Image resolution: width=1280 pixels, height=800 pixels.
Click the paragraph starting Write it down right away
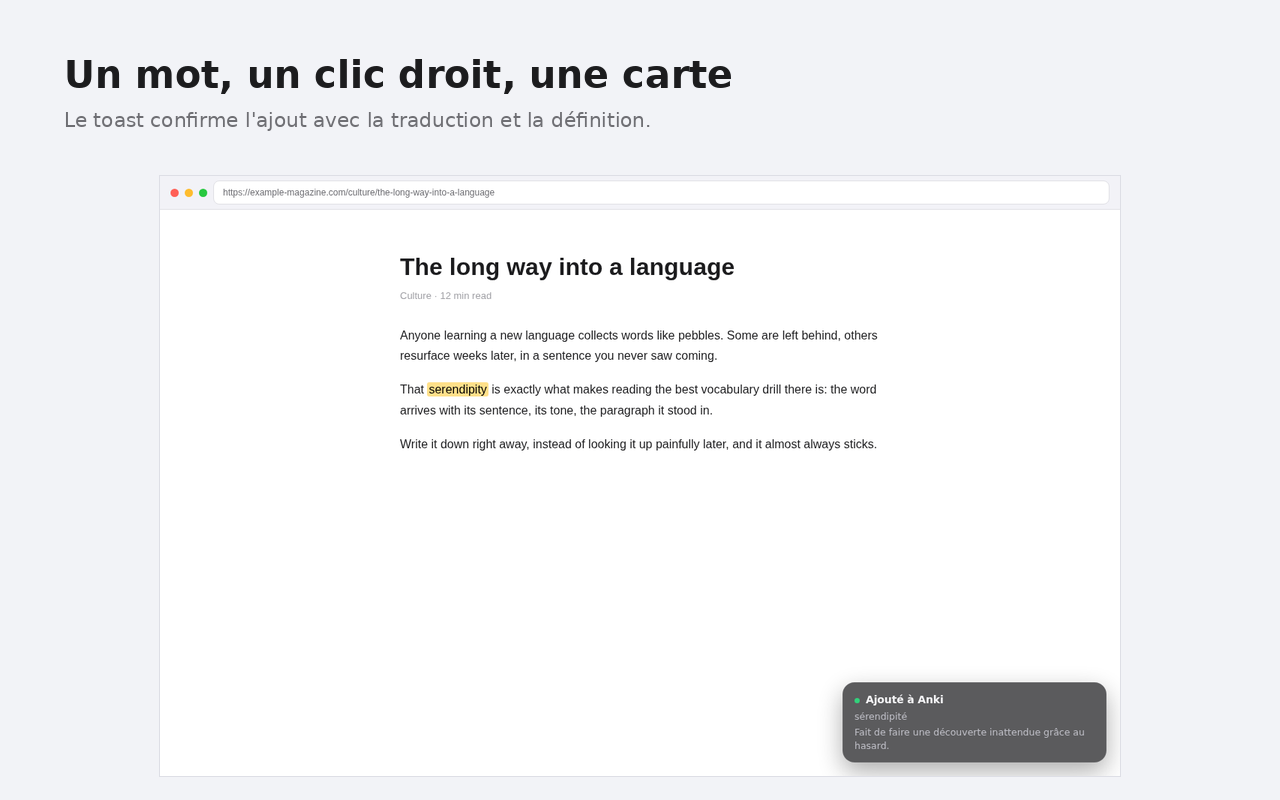click(x=638, y=444)
